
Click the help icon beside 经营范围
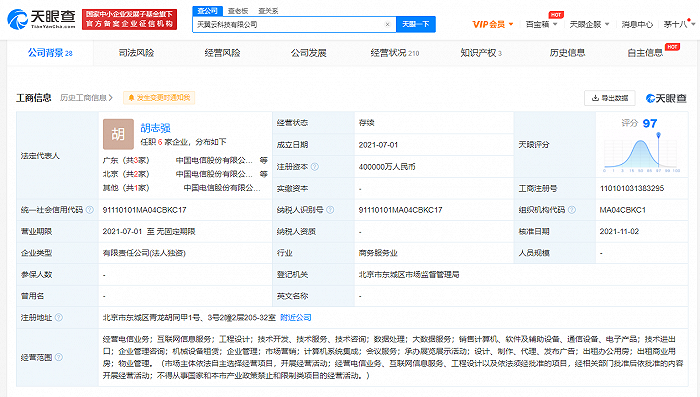click(x=58, y=357)
